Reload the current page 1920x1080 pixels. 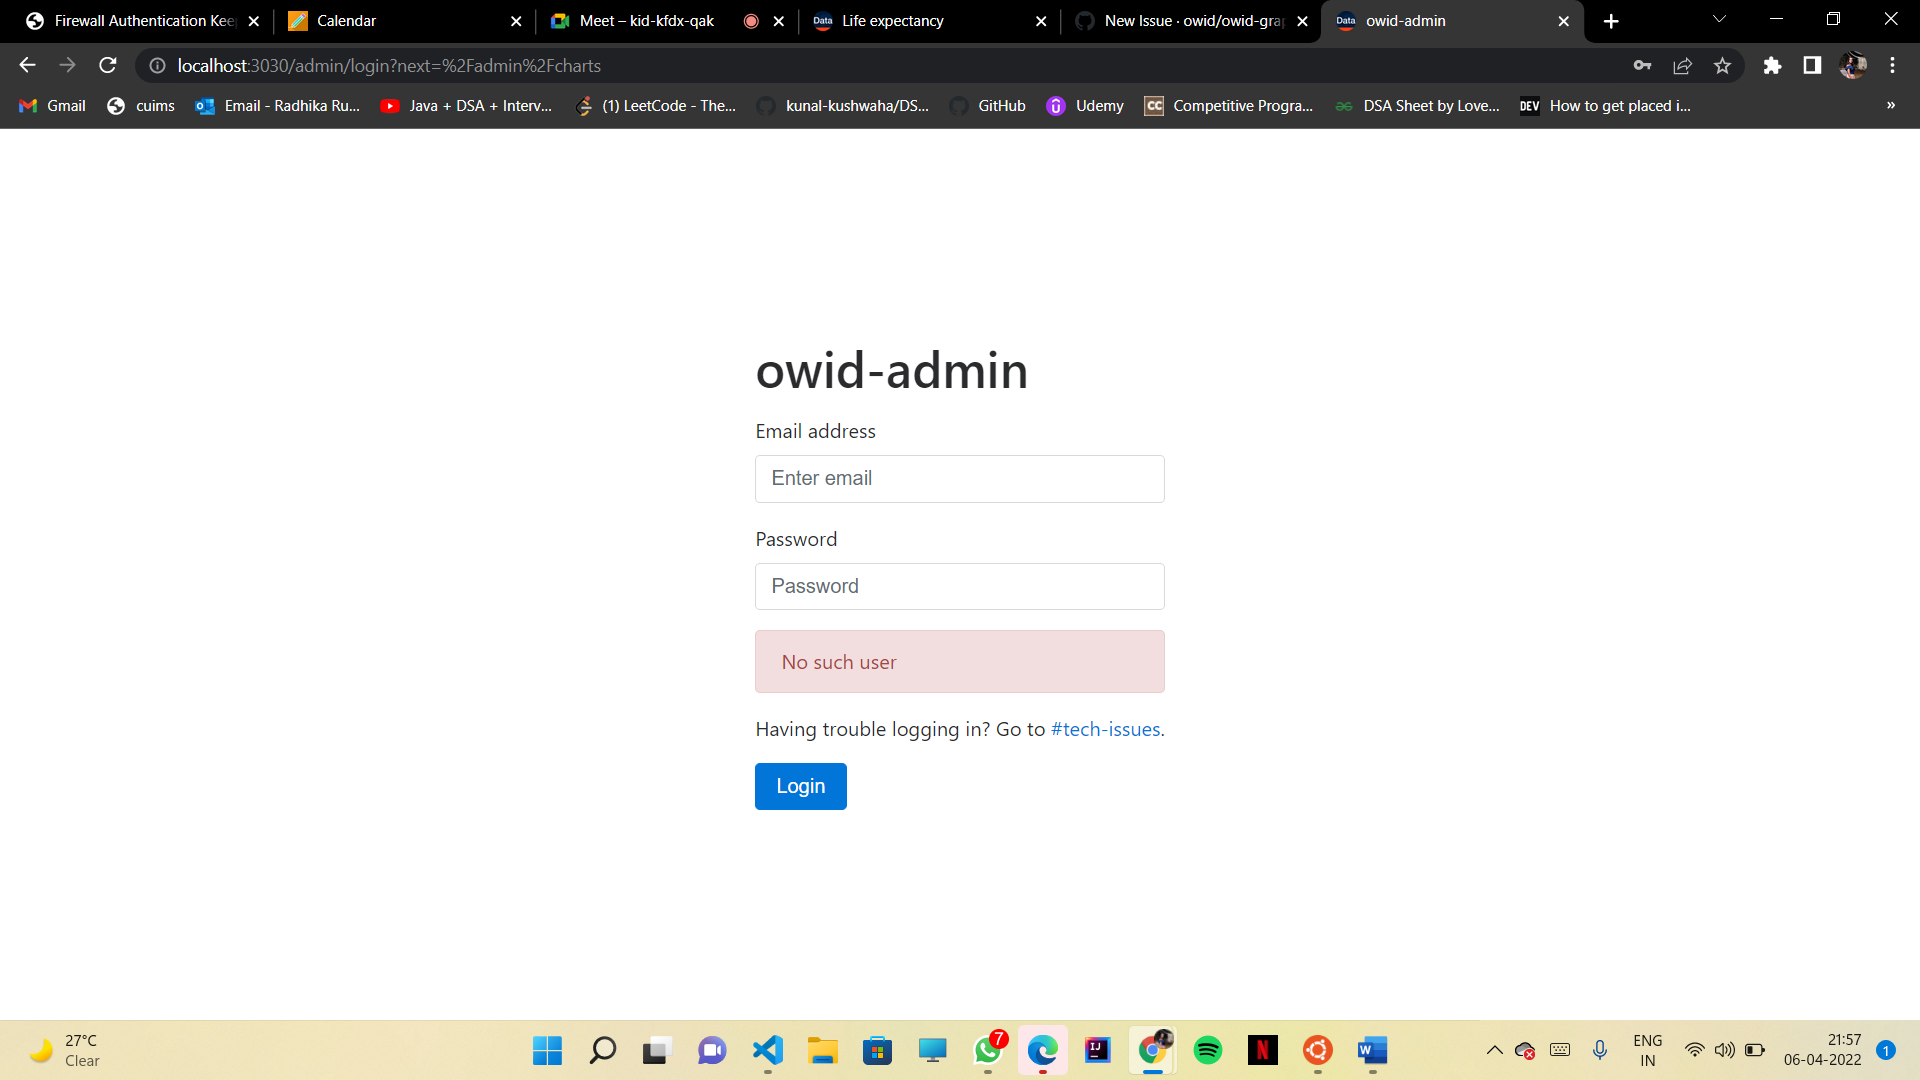[107, 65]
